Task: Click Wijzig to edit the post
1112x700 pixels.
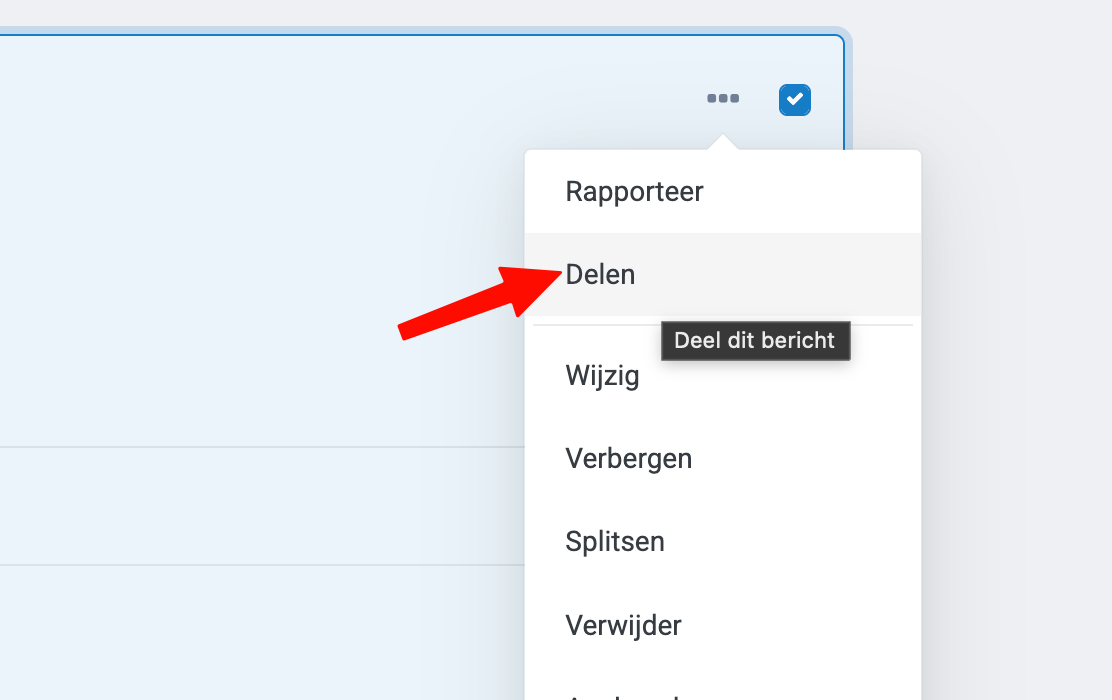Action: click(x=602, y=376)
